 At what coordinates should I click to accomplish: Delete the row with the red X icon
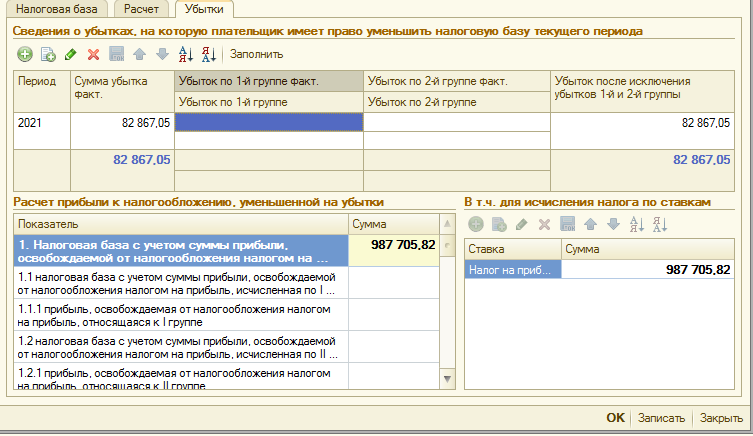[93, 54]
